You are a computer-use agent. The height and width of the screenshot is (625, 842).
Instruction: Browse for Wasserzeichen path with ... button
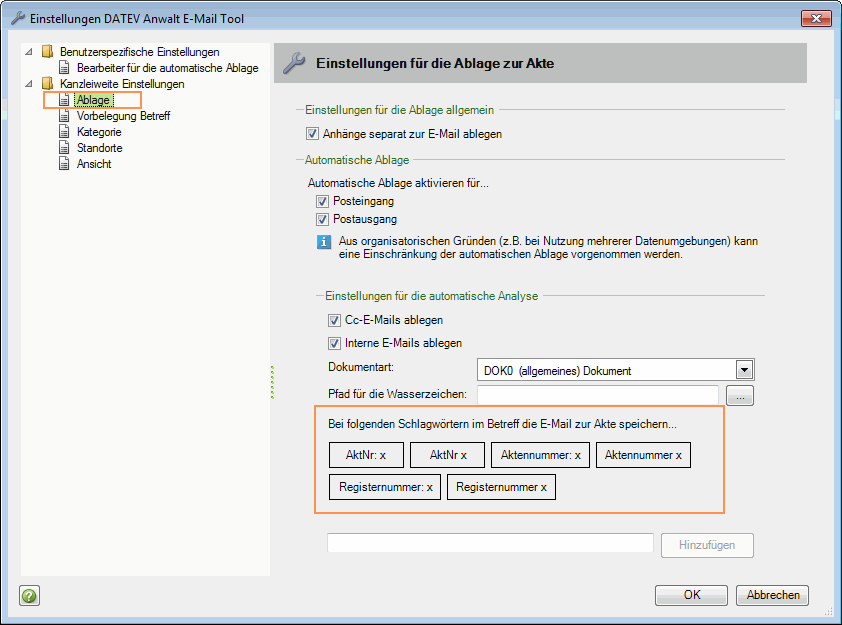740,396
